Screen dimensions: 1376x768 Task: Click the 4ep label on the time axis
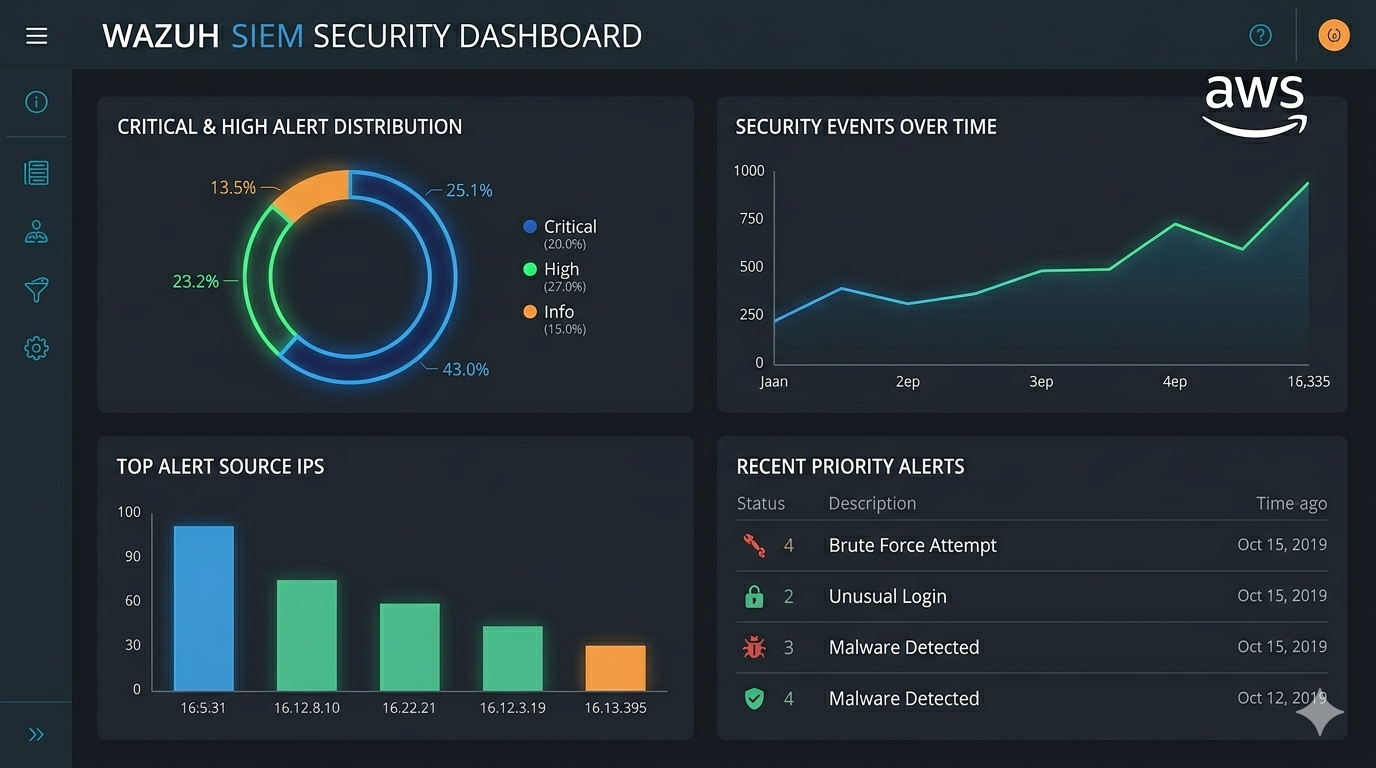[x=1175, y=381]
